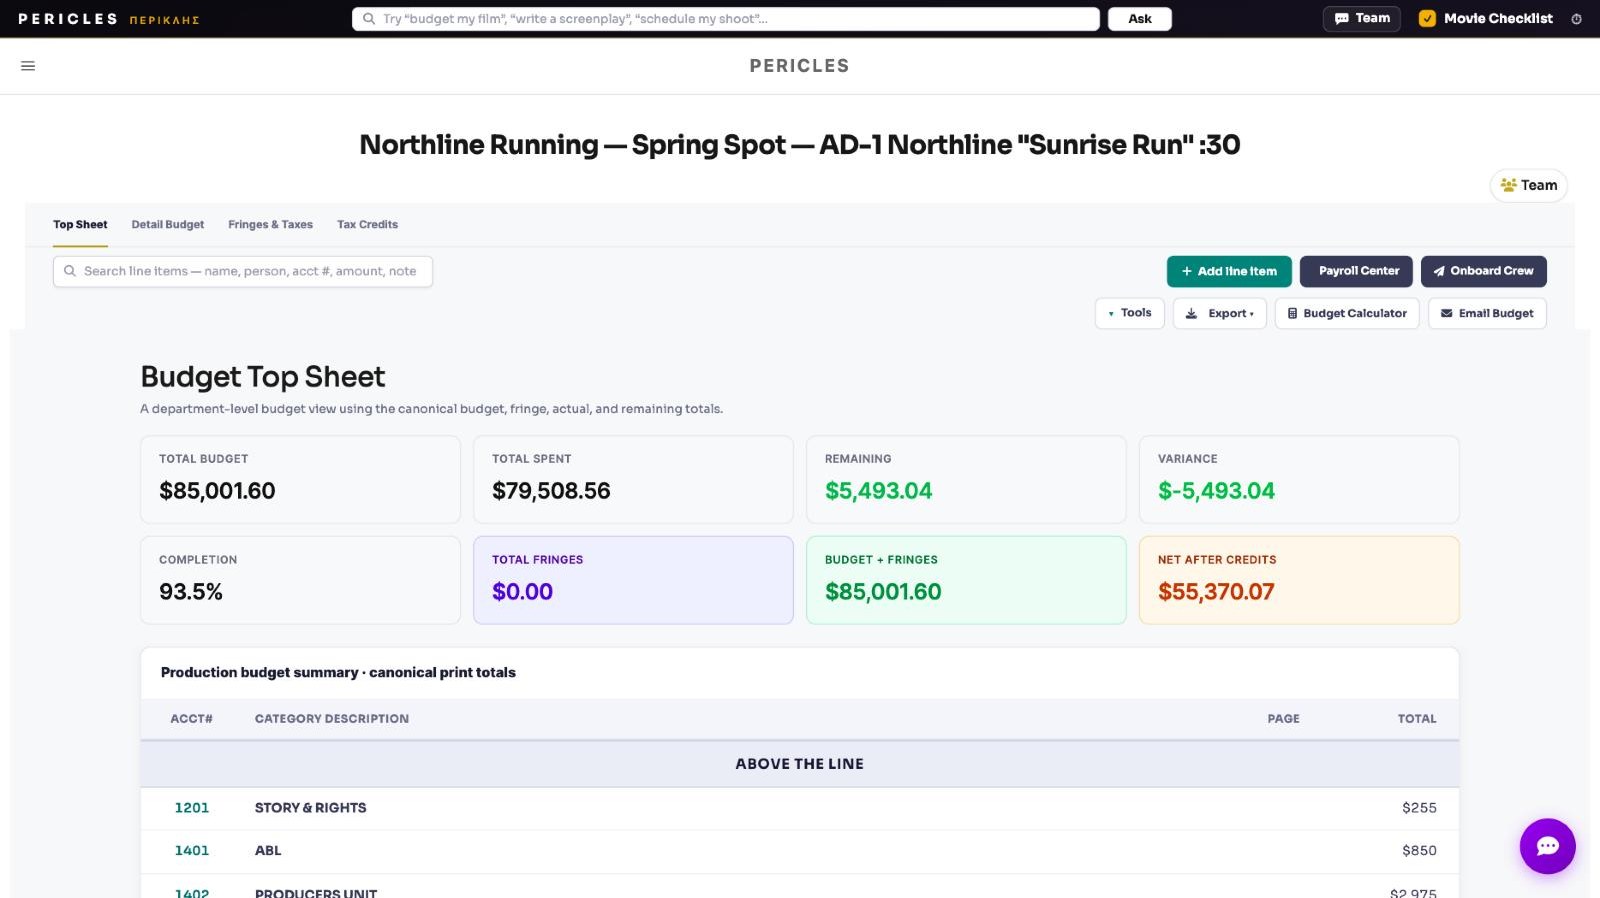Click the Total Budget value $85,001.60

217,491
